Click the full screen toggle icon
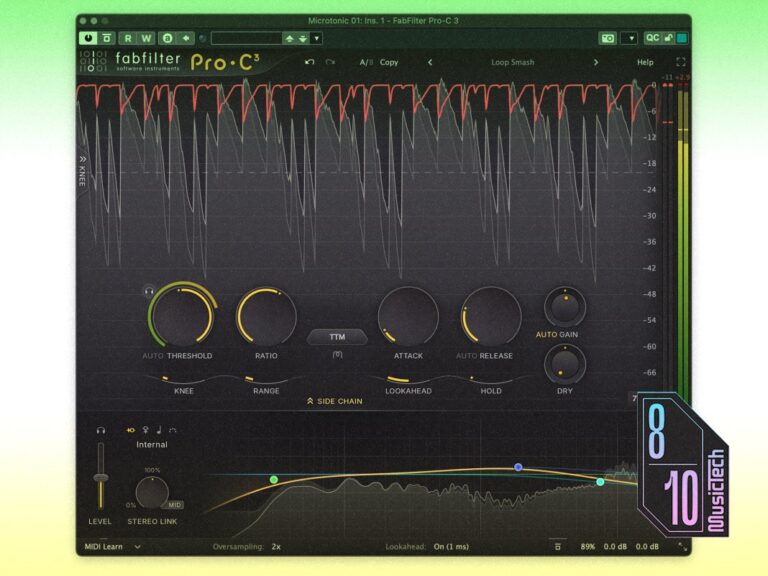Image resolution: width=768 pixels, height=576 pixels. [x=680, y=62]
